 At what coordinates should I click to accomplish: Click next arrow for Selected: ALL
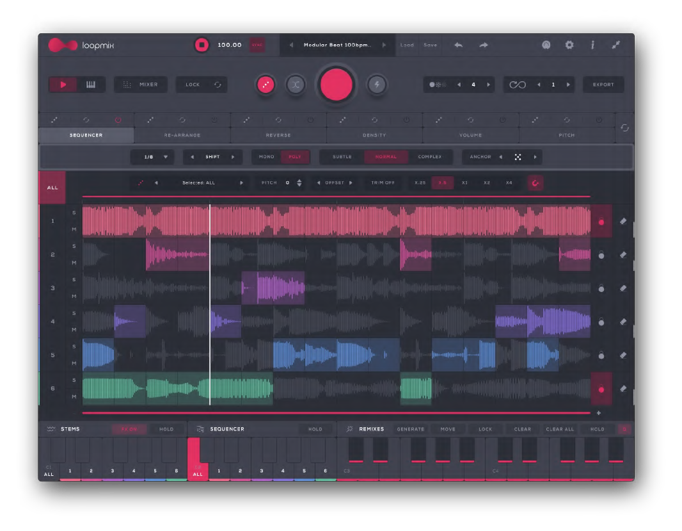coord(241,183)
